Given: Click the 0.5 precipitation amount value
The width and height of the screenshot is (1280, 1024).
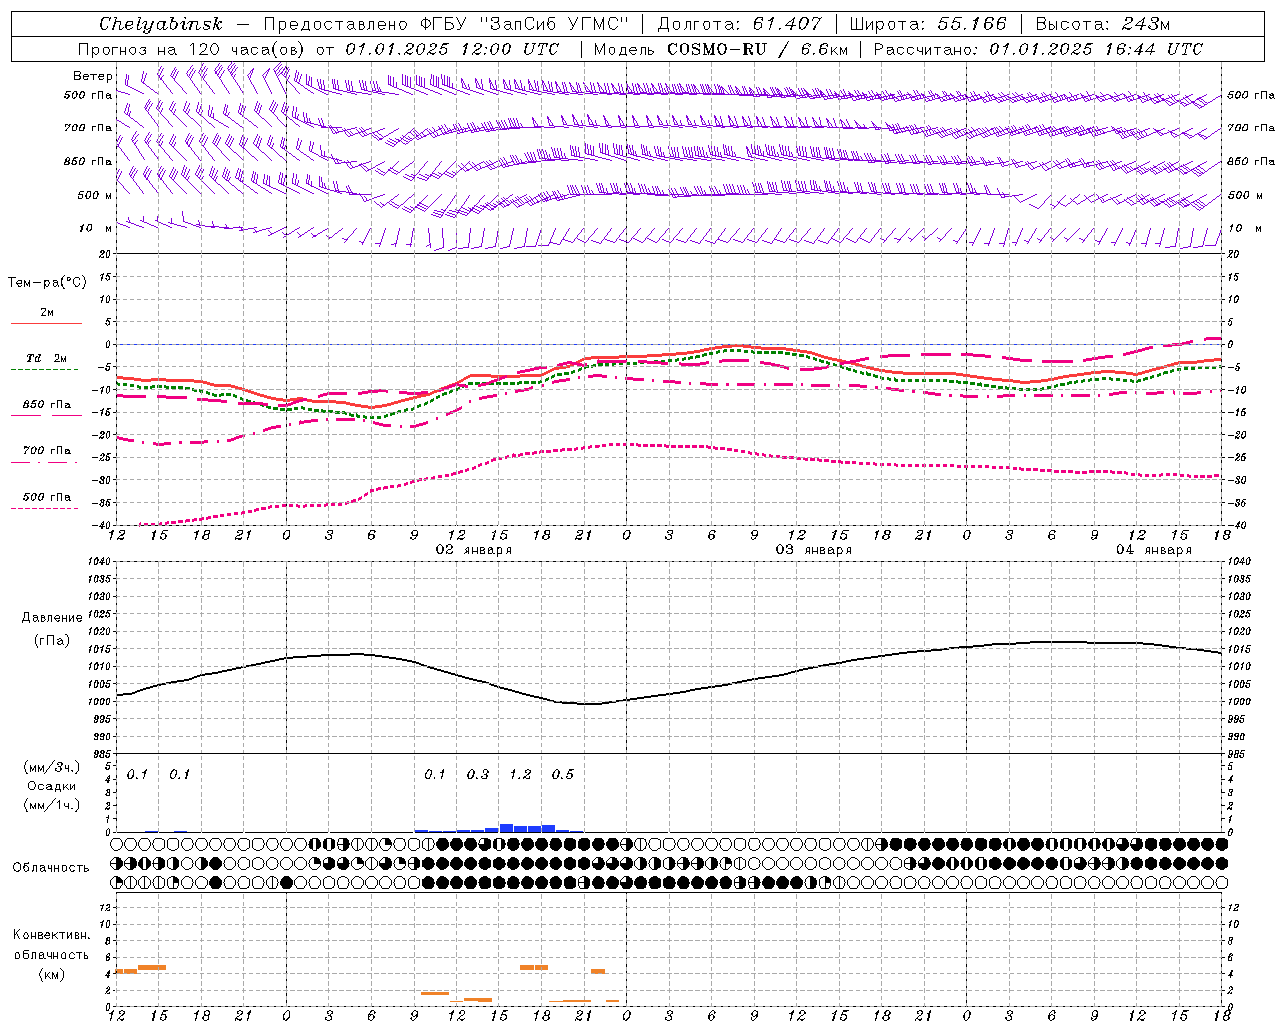Looking at the screenshot, I should coord(563,774).
